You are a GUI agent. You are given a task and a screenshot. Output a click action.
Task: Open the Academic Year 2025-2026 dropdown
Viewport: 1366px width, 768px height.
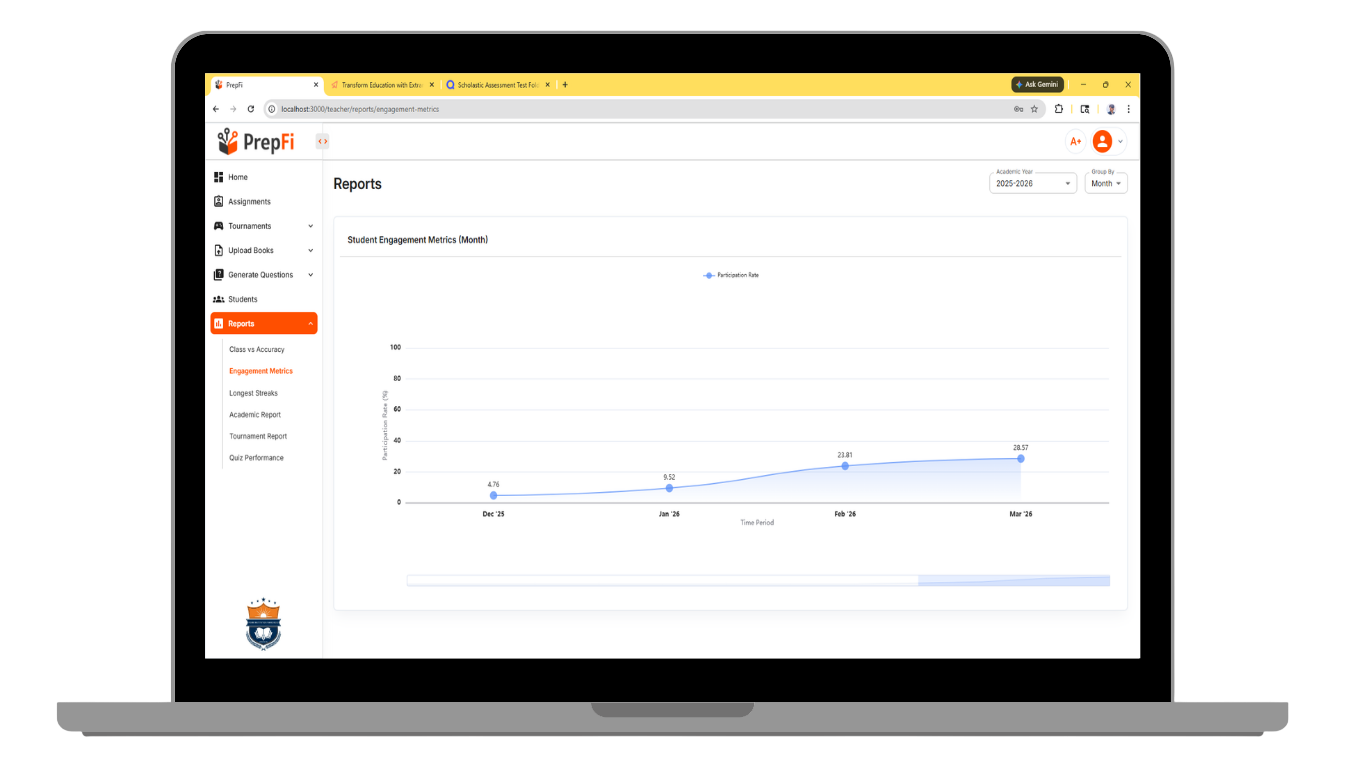click(1032, 183)
